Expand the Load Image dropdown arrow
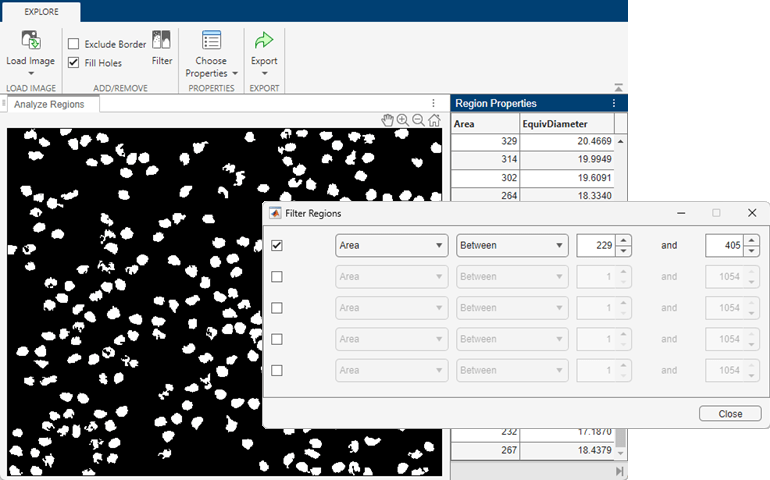Viewport: 770px width, 480px height. pos(30,74)
